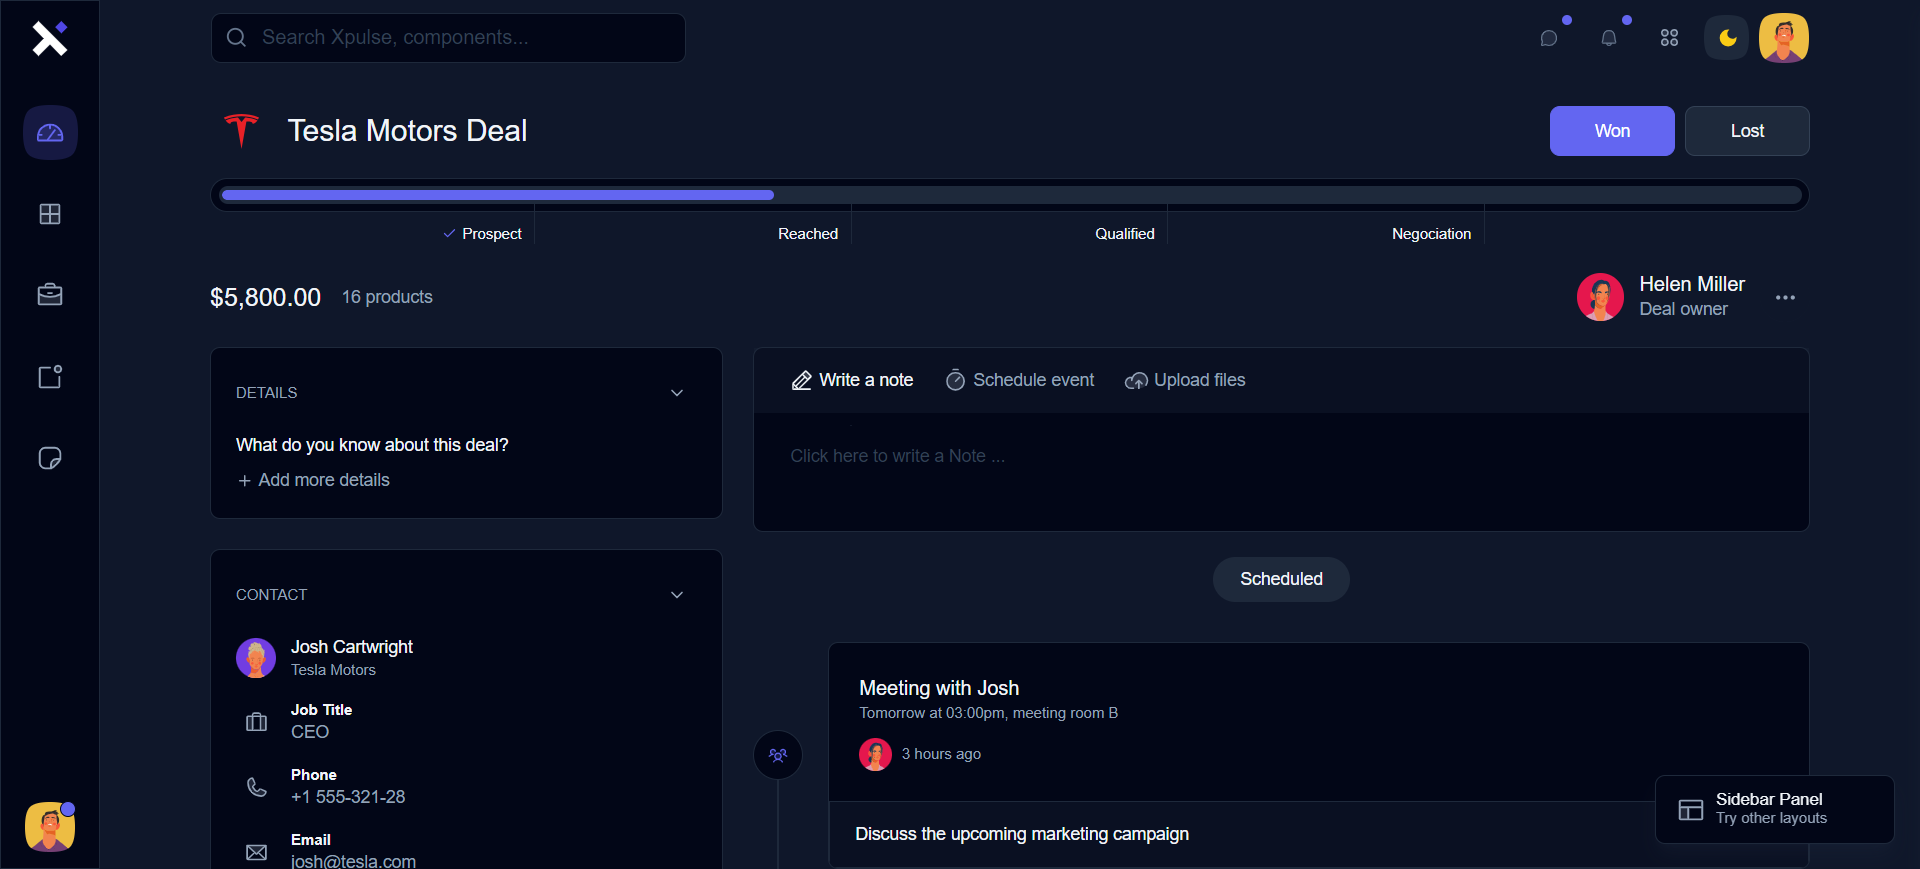Viewport: 1920px width, 869px height.
Task: Focus the Search Xpulse input field
Action: point(448,38)
